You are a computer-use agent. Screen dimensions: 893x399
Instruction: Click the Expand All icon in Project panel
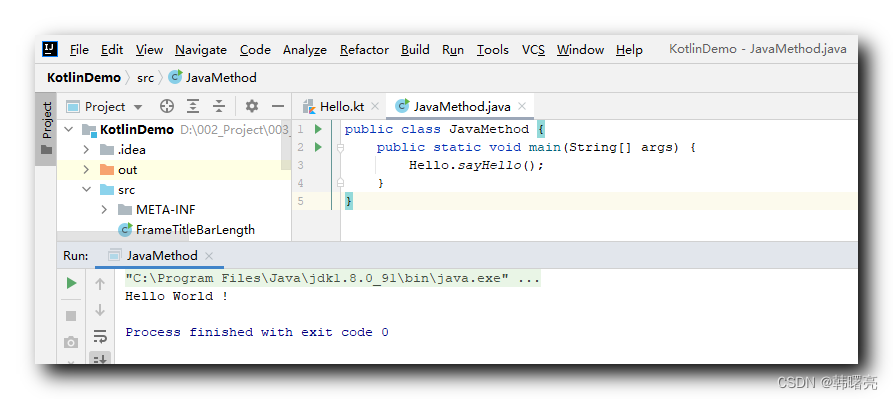point(193,106)
